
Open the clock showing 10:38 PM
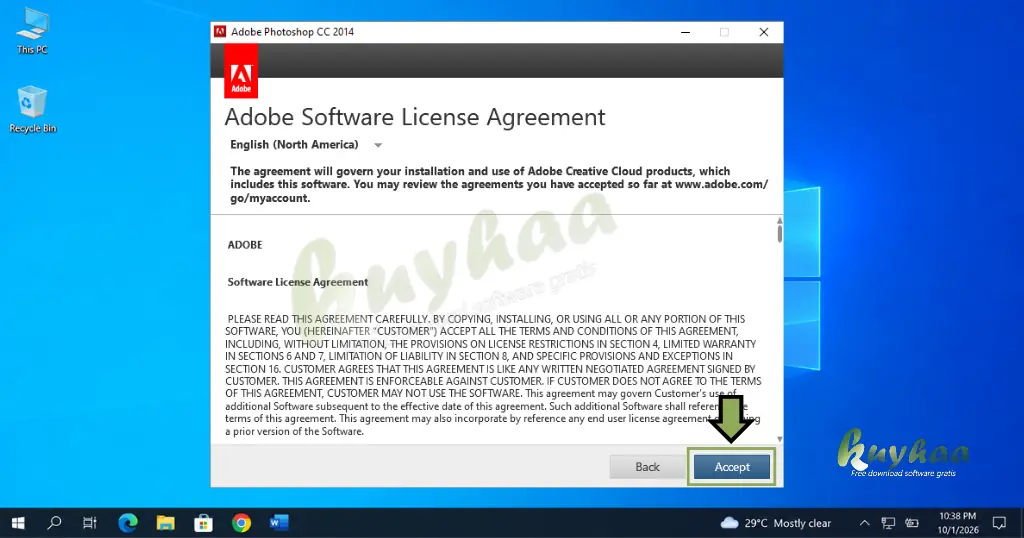pyautogui.click(x=958, y=523)
